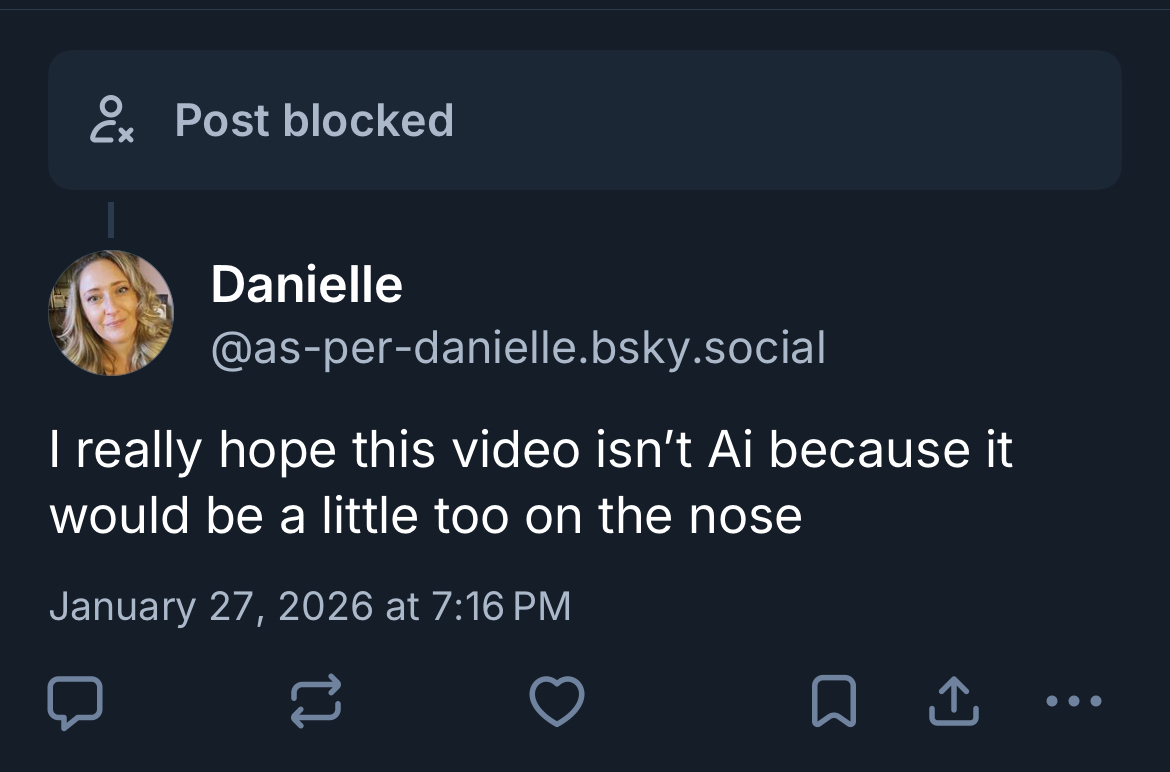Click the date January 27, 2026

pos(210,607)
